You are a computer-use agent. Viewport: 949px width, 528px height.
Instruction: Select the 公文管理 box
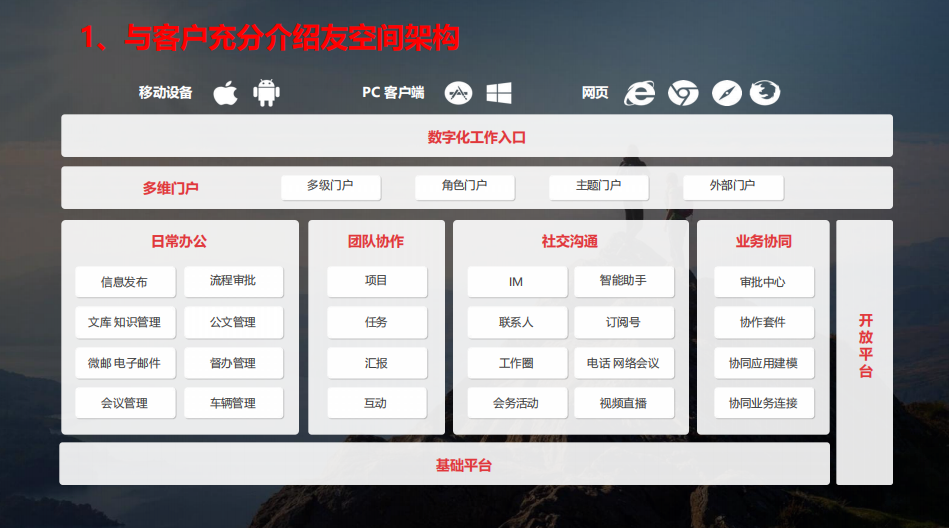(234, 322)
